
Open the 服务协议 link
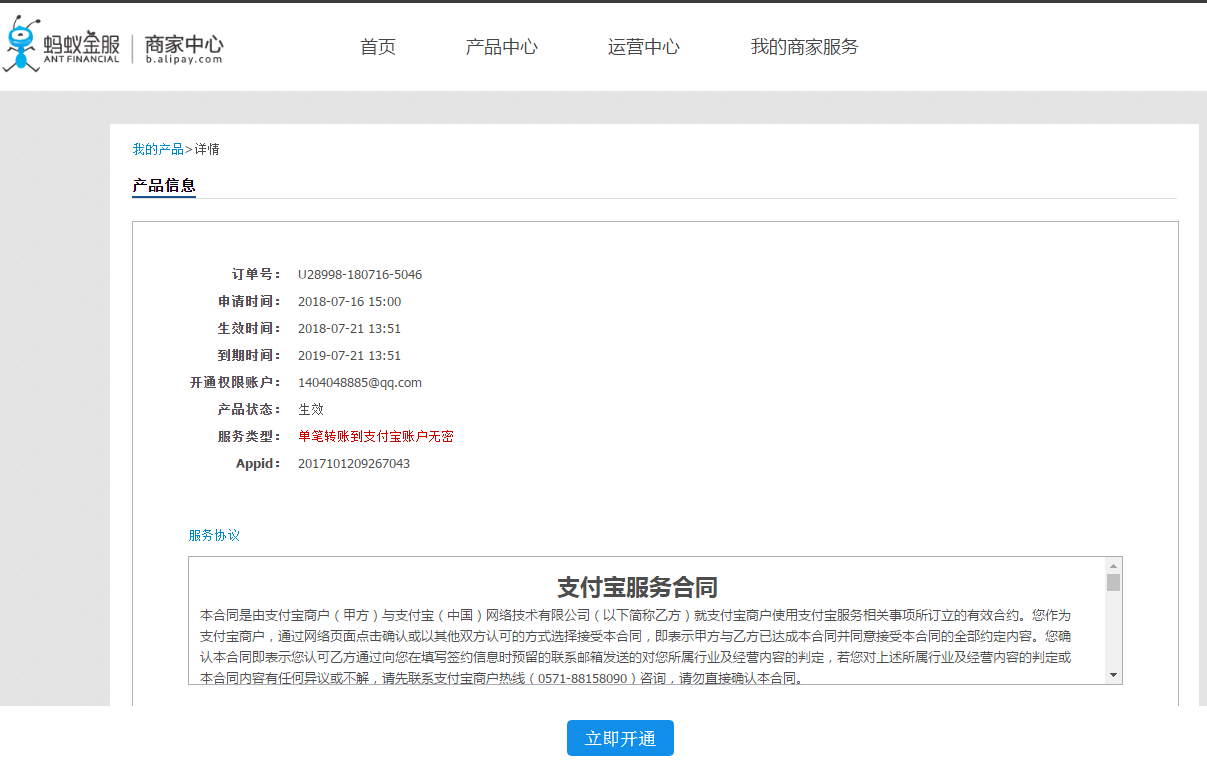[x=214, y=535]
